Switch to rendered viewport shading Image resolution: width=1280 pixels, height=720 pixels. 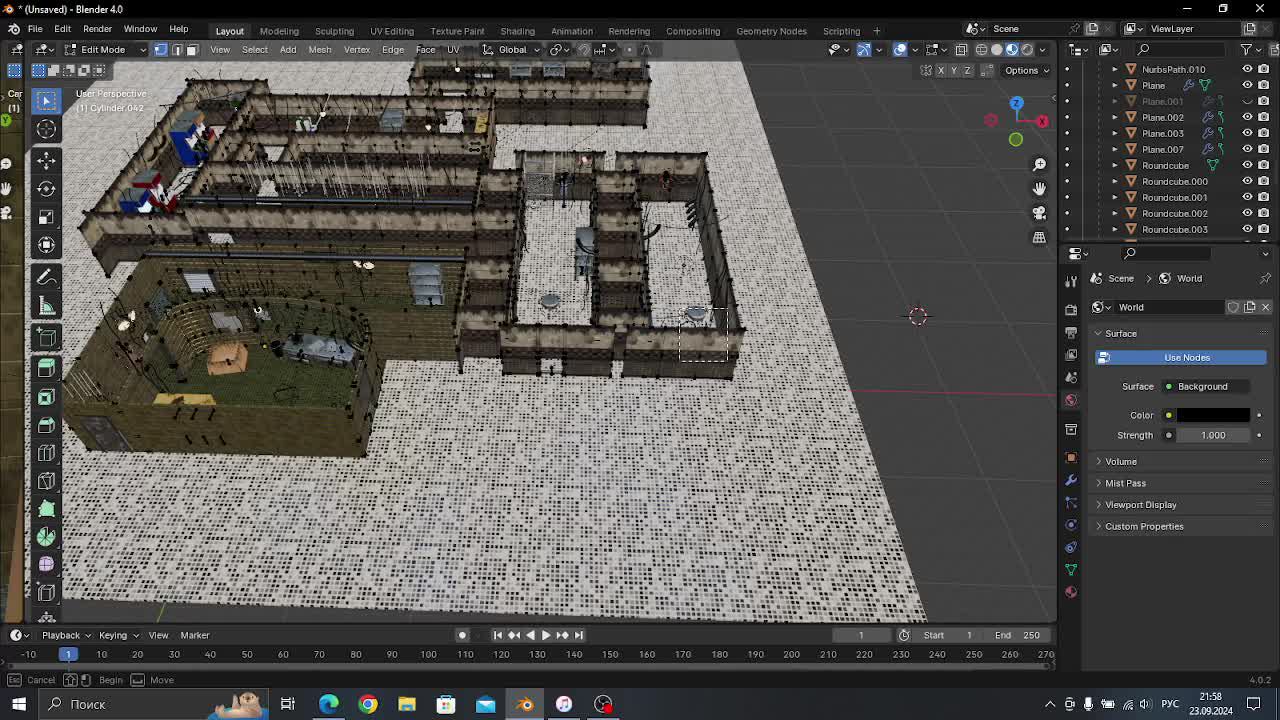(1027, 49)
